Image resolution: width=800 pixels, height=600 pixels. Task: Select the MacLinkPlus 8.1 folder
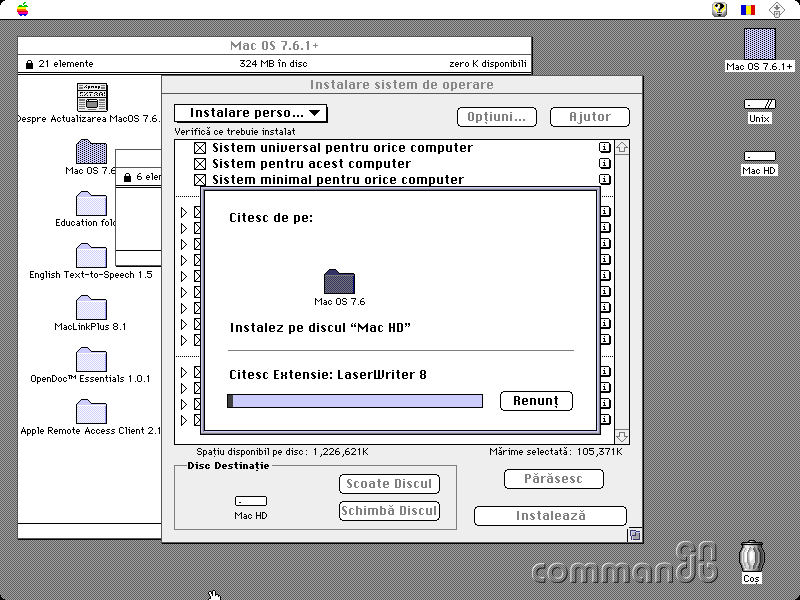point(91,308)
